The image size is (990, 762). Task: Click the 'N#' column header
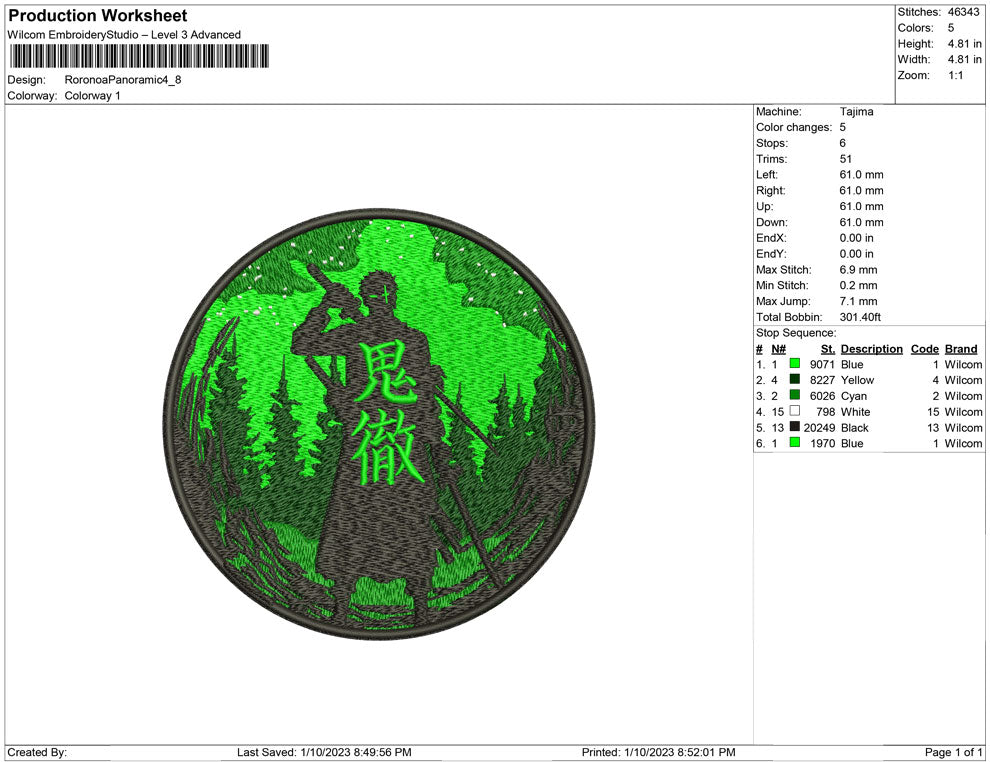point(778,349)
